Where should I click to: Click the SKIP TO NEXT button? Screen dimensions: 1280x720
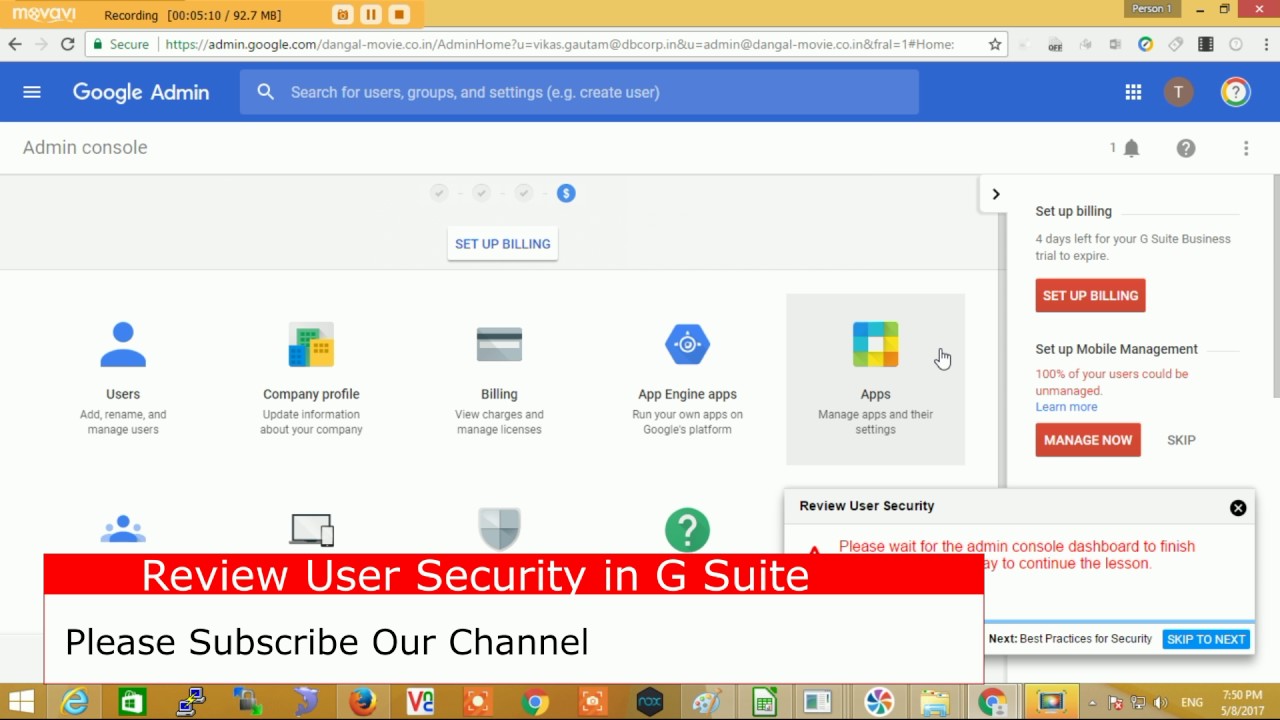point(1206,639)
